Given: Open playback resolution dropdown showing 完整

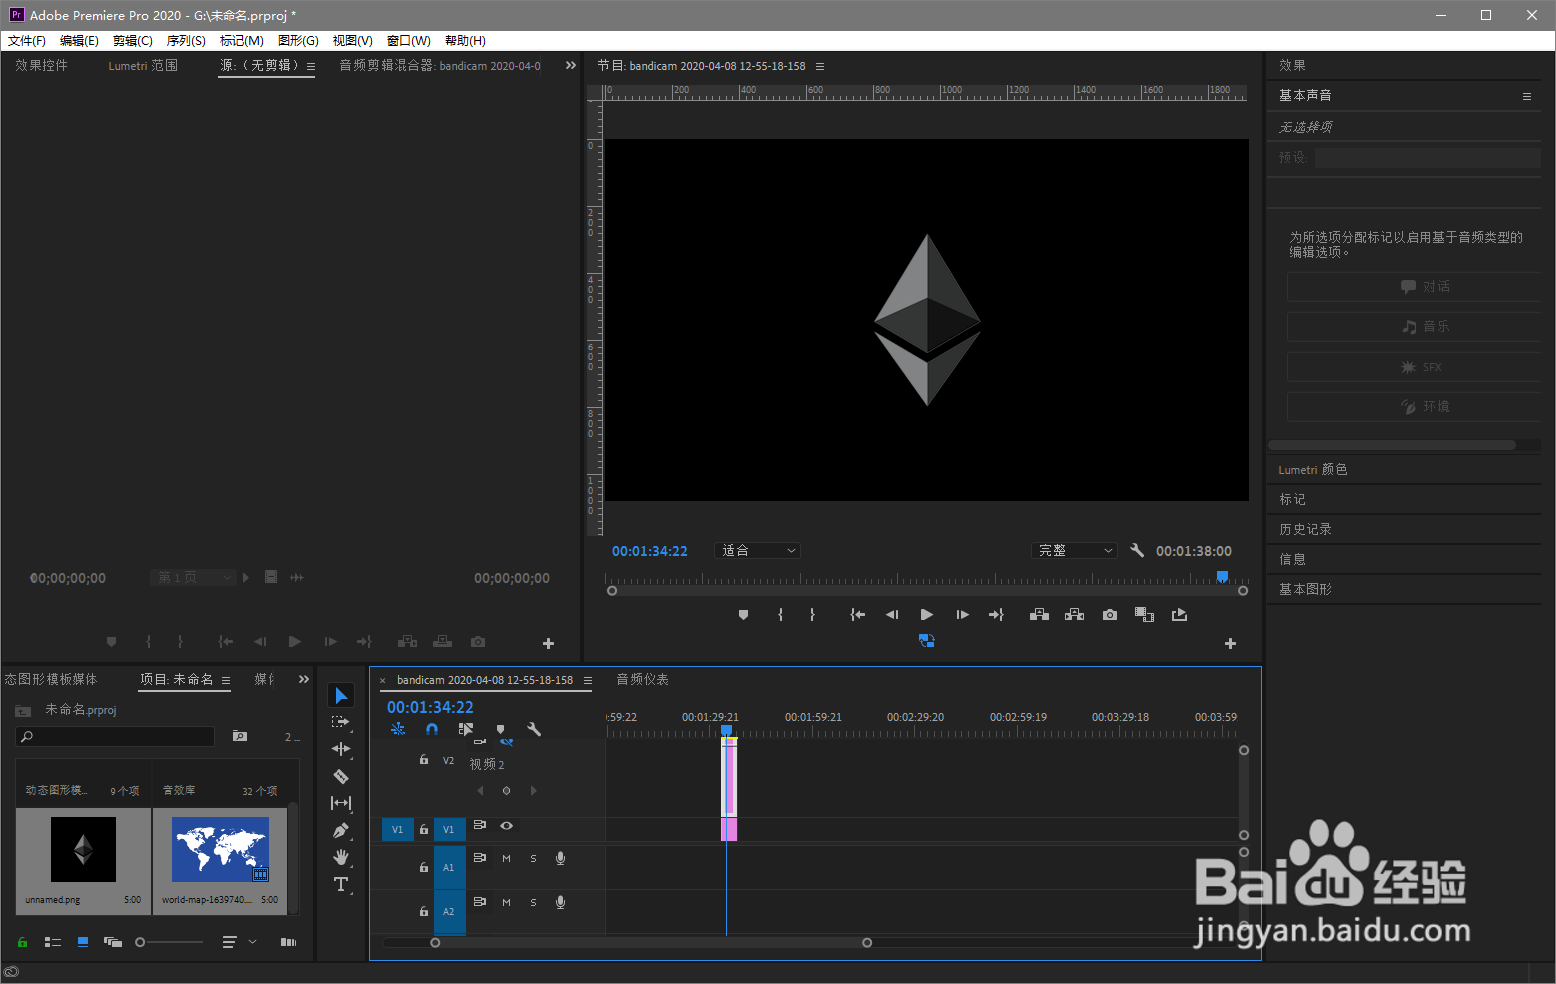Looking at the screenshot, I should click(1074, 551).
